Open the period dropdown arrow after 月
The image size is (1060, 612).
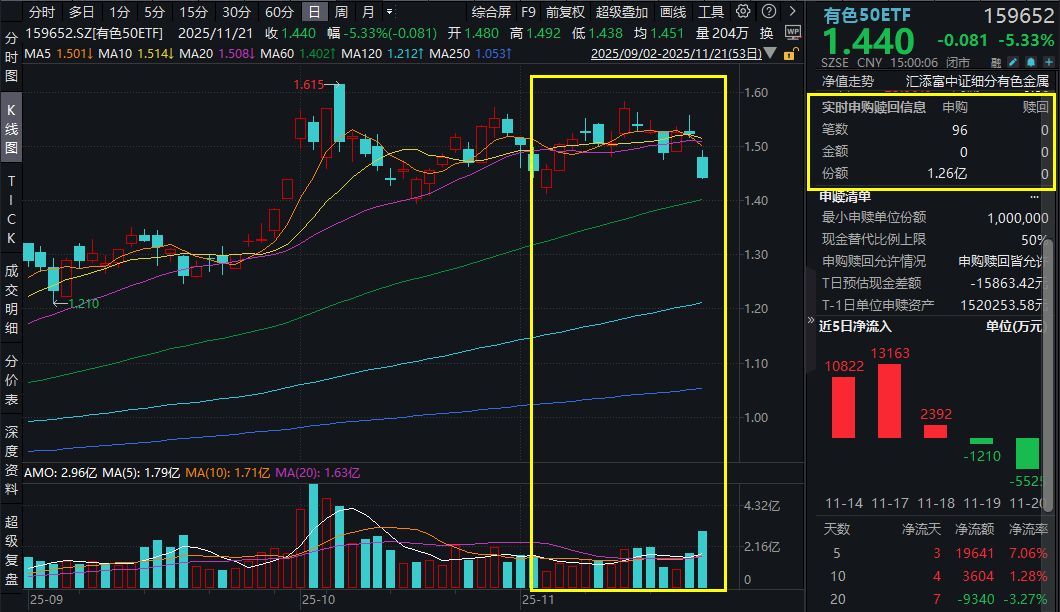coord(391,11)
